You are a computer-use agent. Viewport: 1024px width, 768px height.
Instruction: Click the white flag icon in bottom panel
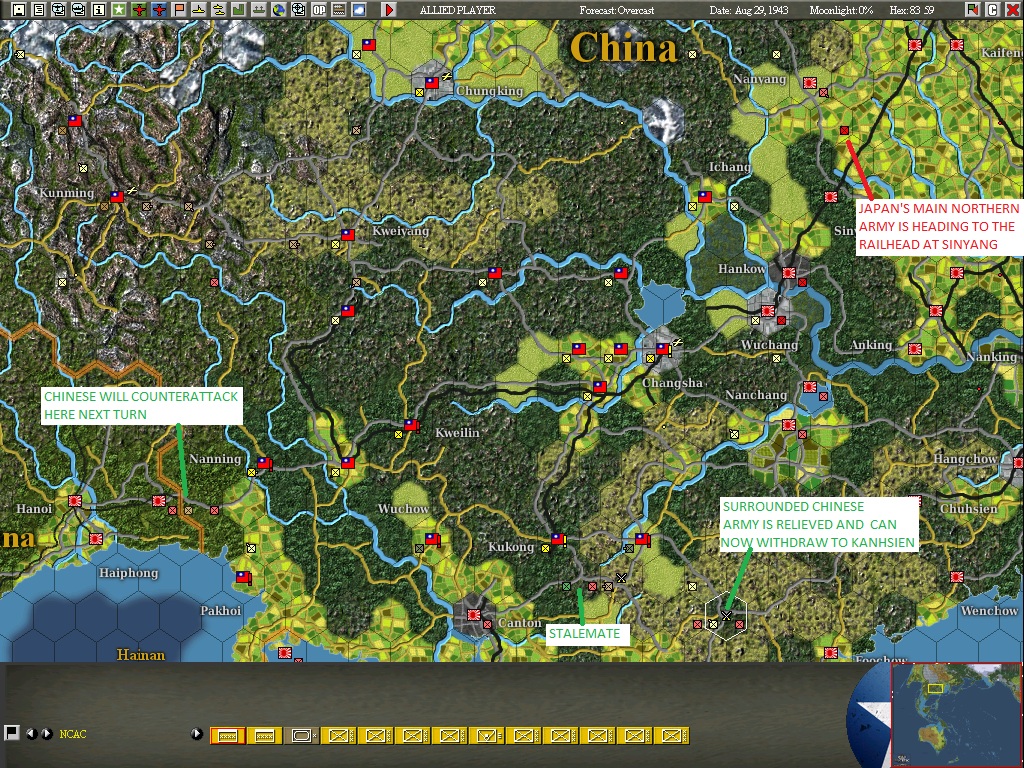[x=11, y=733]
